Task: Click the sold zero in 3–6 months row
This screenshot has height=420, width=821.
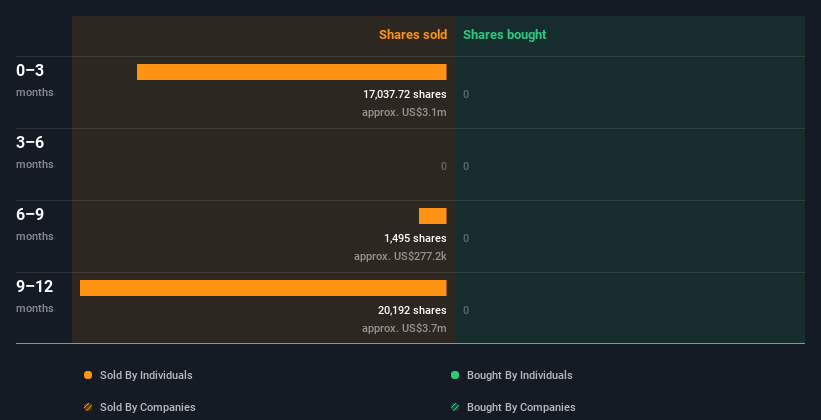Action: (443, 167)
